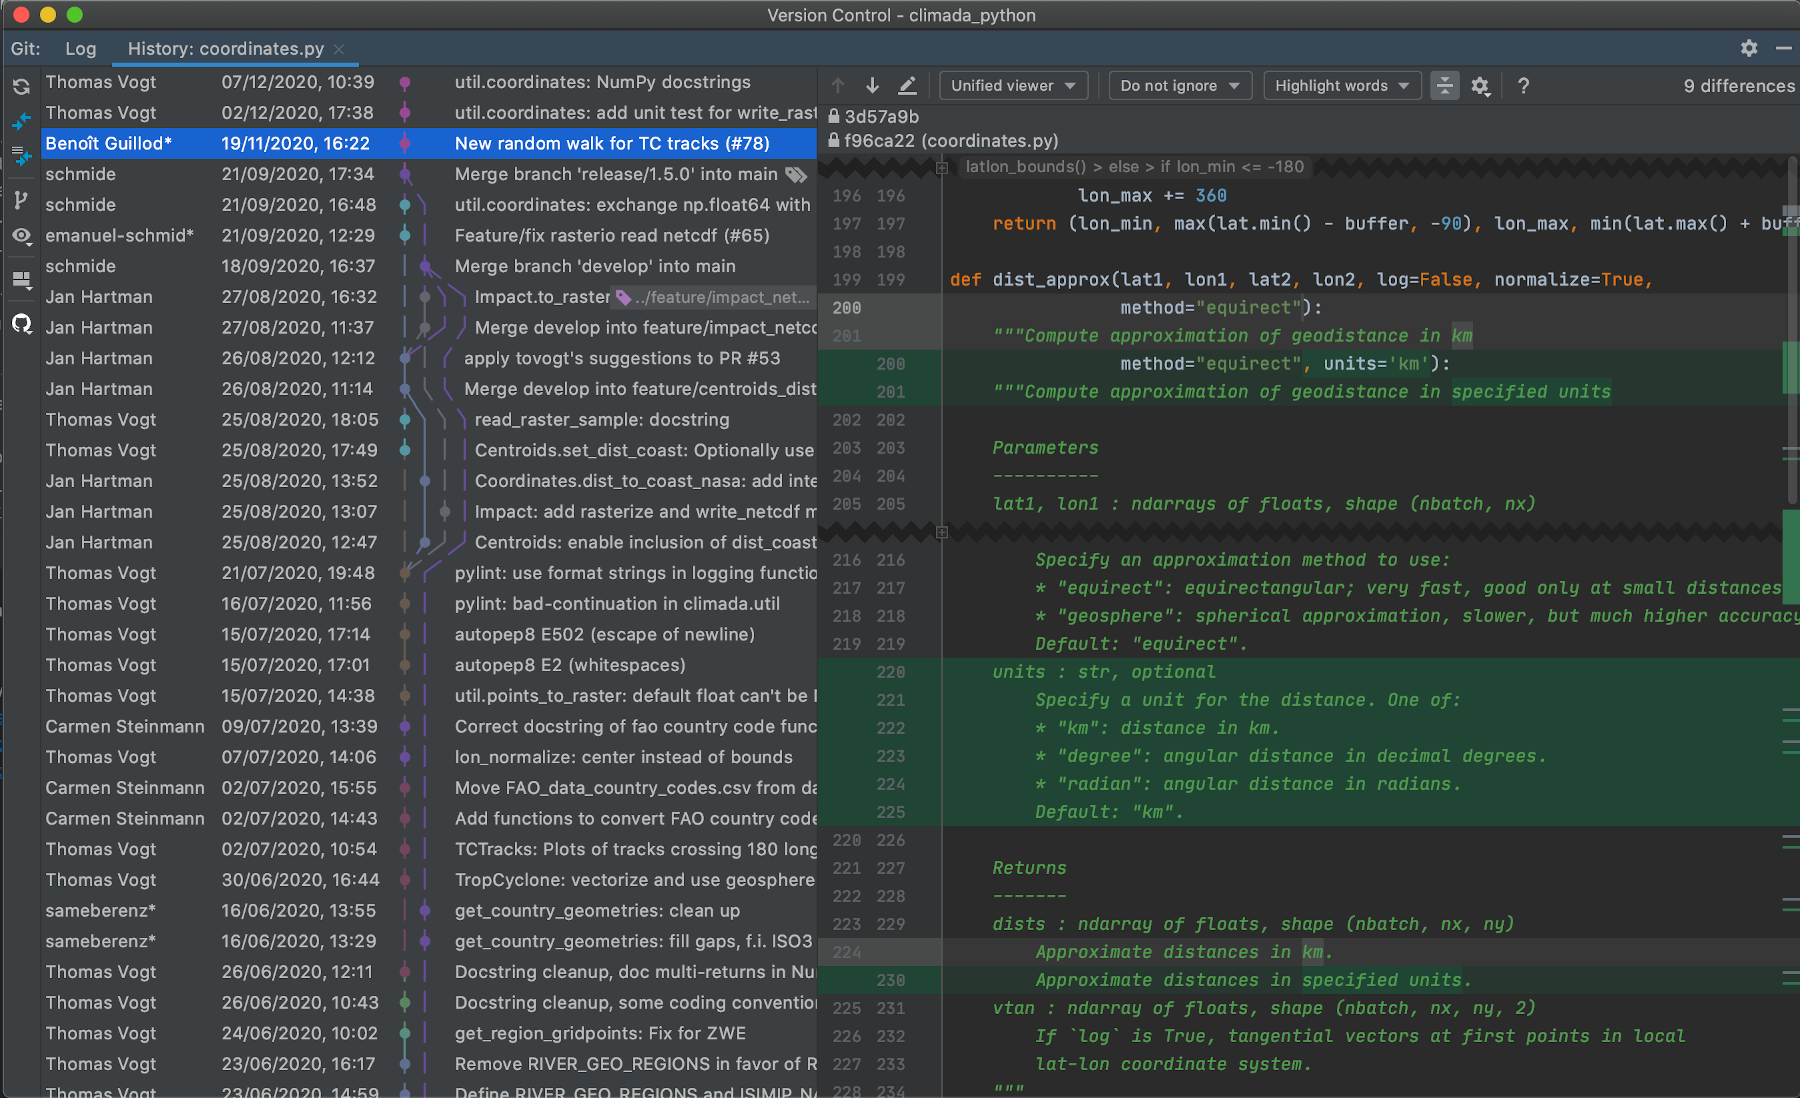Switch to the Log tab
This screenshot has height=1098, width=1800.
pyautogui.click(x=81, y=49)
